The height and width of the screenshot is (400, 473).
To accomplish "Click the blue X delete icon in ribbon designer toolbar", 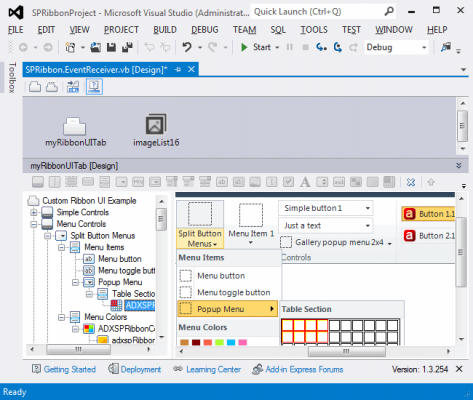I will (x=411, y=182).
